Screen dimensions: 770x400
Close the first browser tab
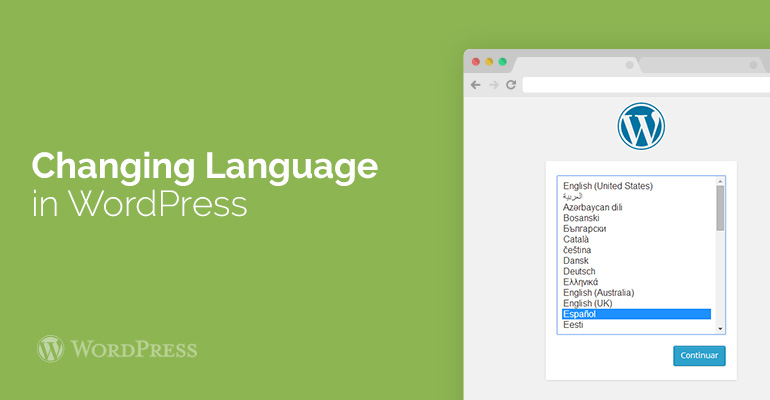tap(630, 65)
